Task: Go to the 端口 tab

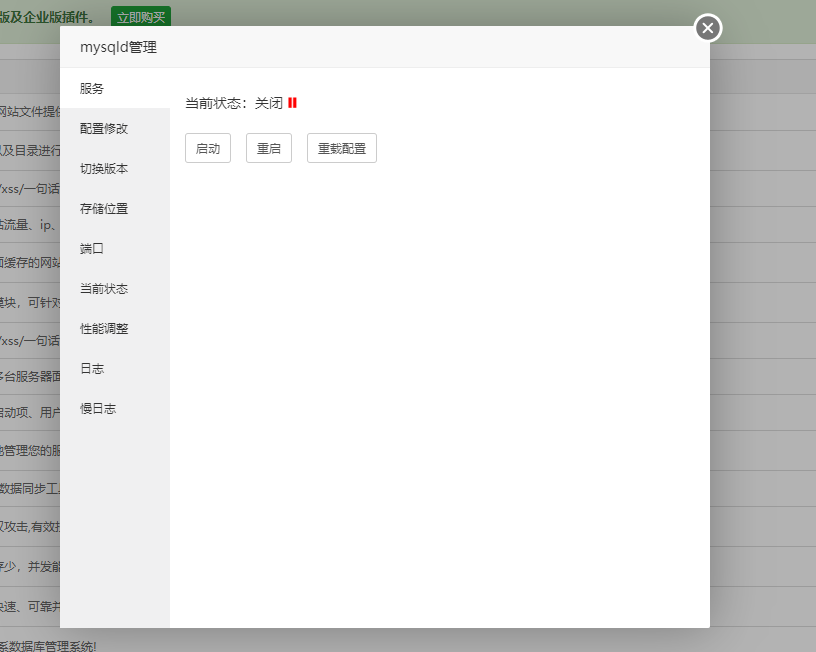Action: click(x=115, y=249)
